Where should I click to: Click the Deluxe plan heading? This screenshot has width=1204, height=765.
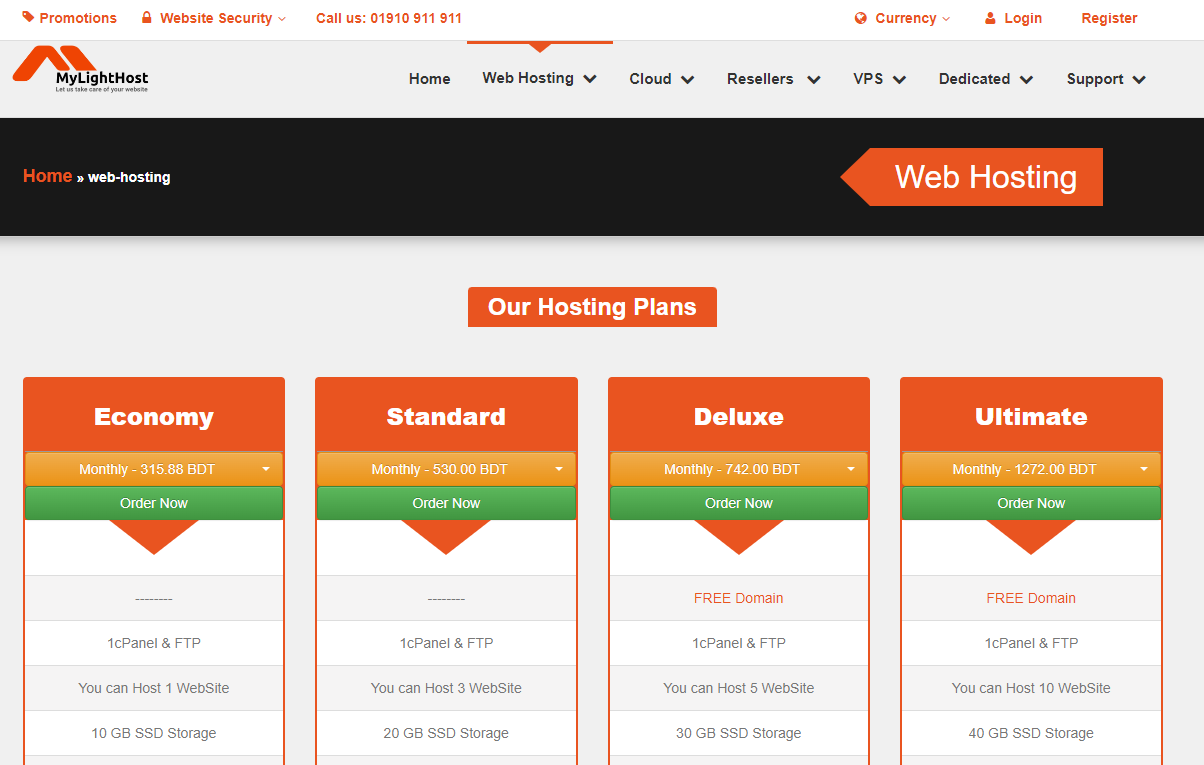[x=739, y=417]
